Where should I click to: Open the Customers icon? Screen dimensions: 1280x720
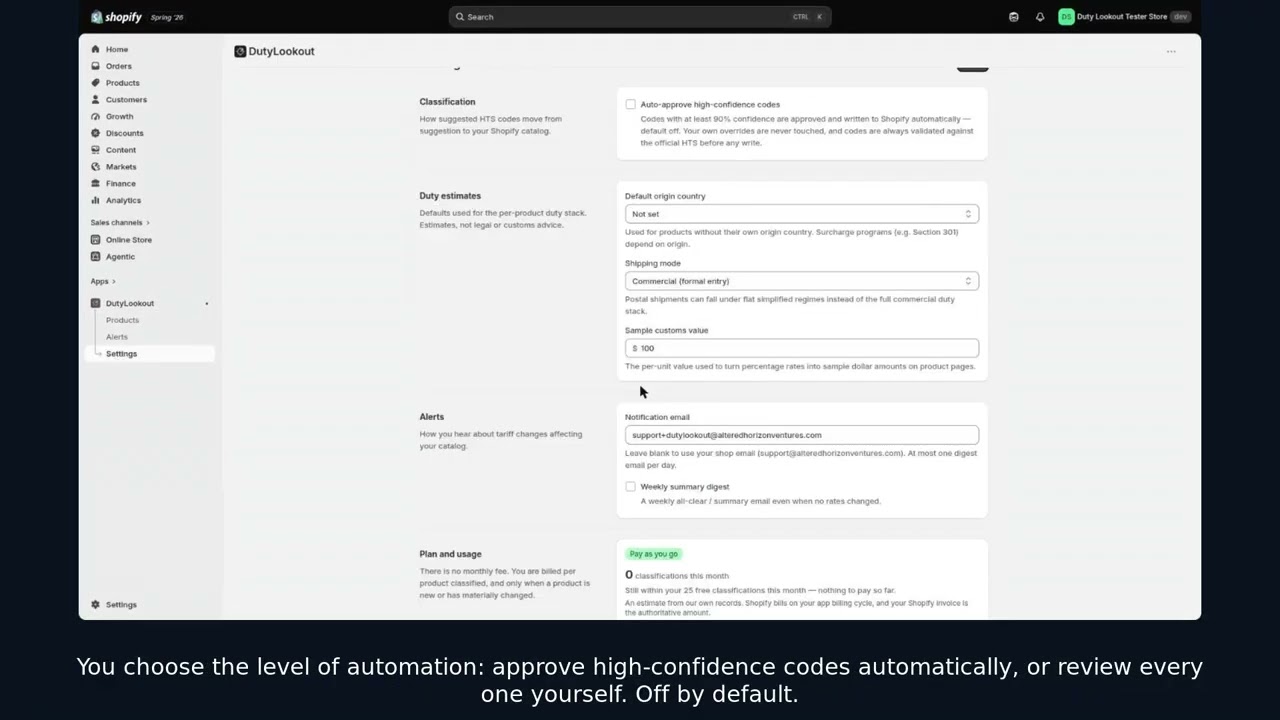click(96, 100)
